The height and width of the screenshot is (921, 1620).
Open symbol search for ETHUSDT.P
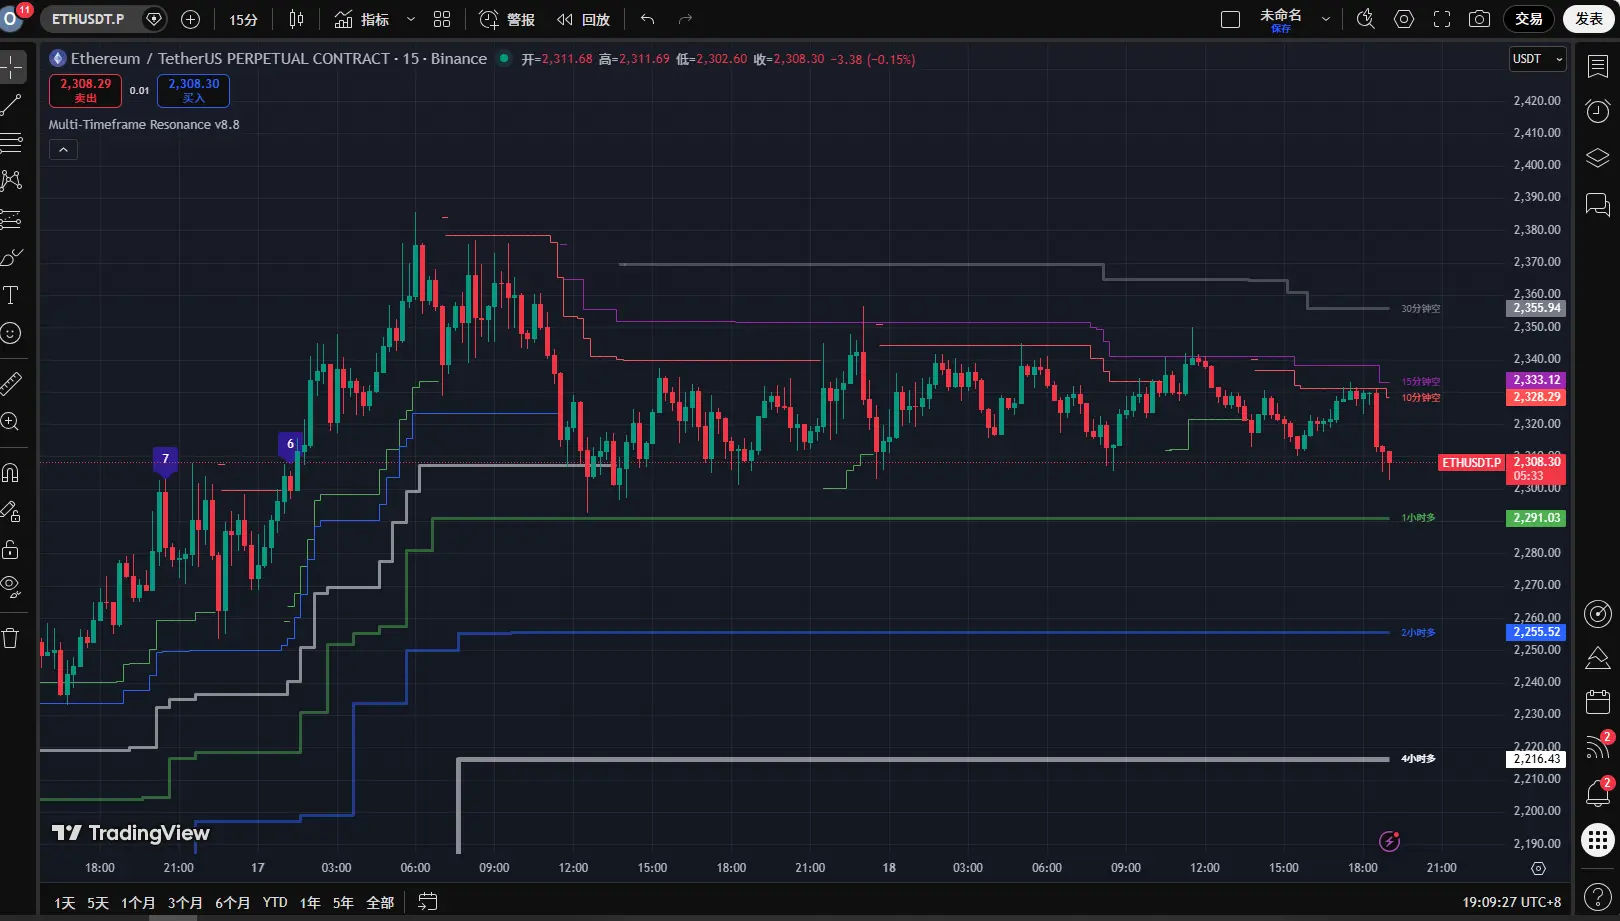[x=88, y=19]
